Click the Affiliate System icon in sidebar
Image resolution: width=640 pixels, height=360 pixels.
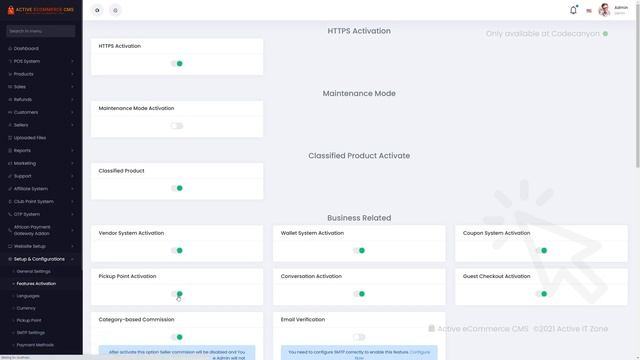pos(10,189)
